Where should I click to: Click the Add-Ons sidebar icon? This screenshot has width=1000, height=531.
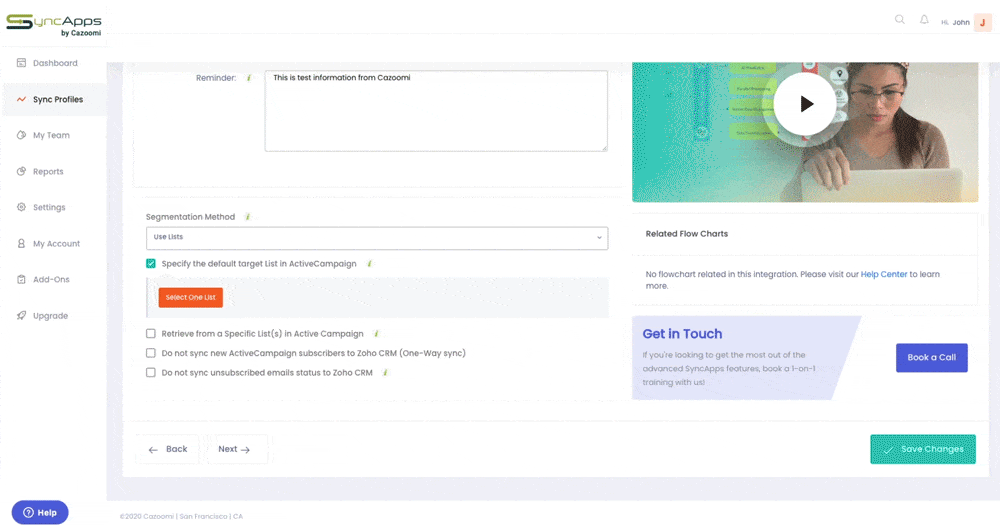[x=21, y=279]
